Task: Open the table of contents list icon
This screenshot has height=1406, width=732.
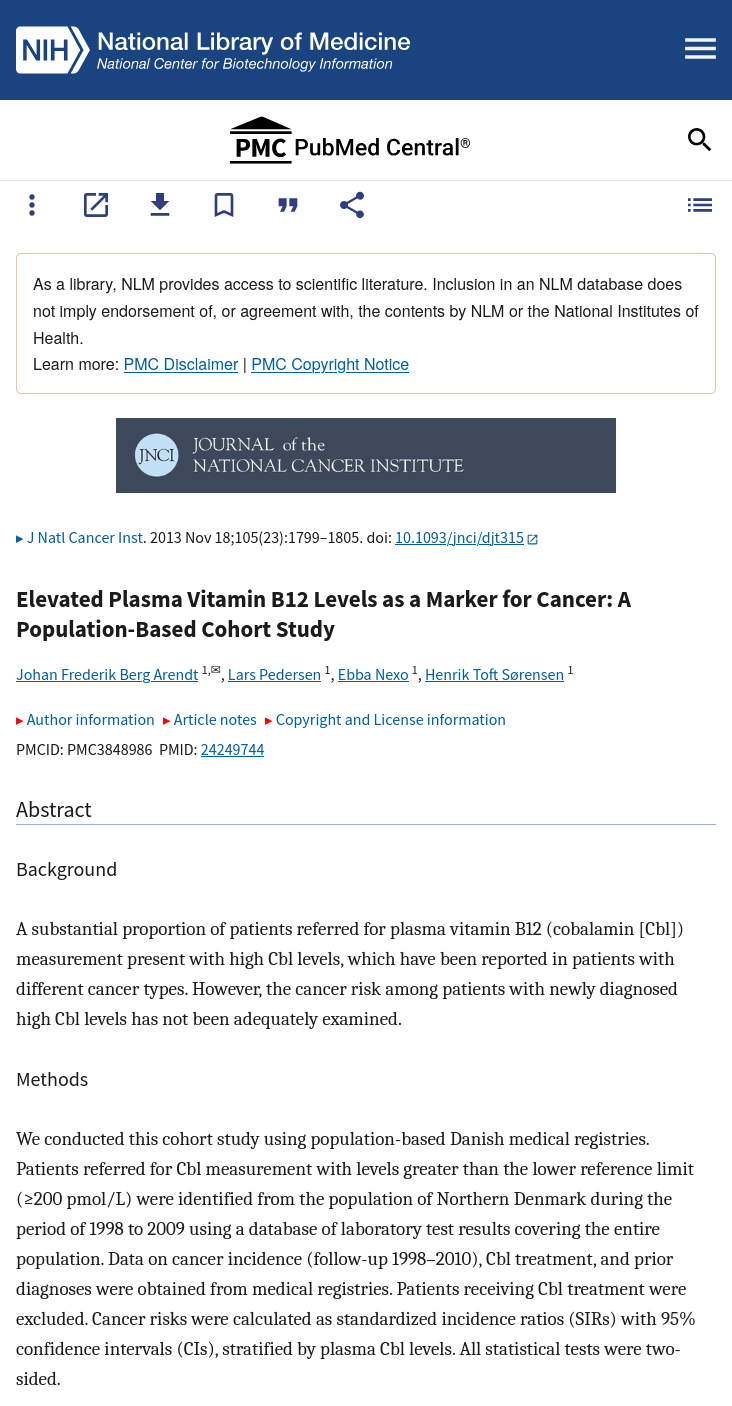Action: coord(700,205)
